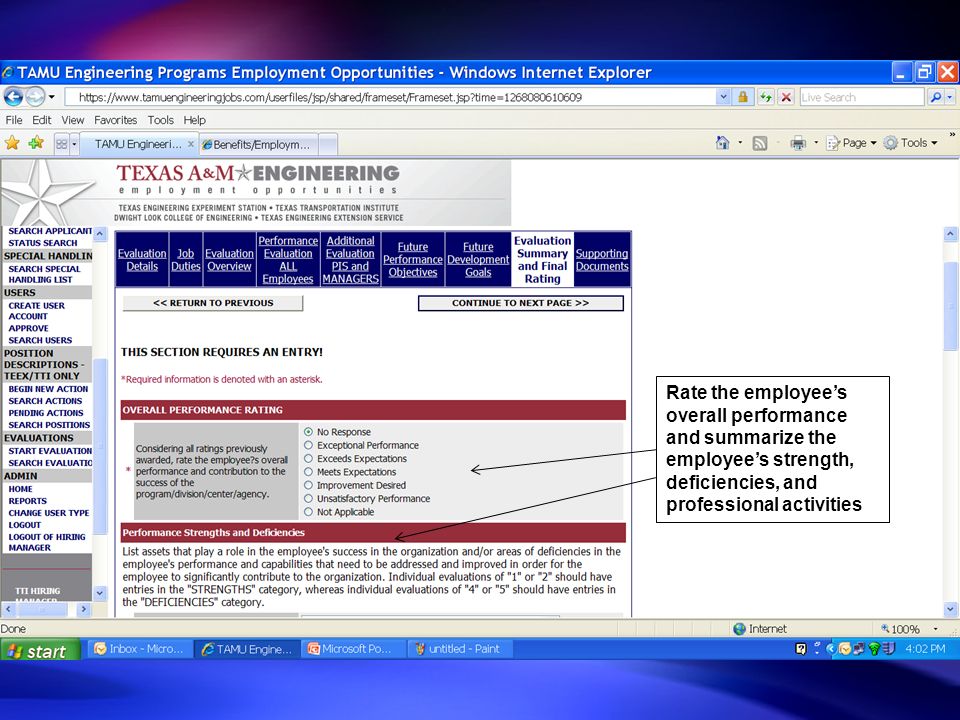Click the Print icon

[x=798, y=143]
